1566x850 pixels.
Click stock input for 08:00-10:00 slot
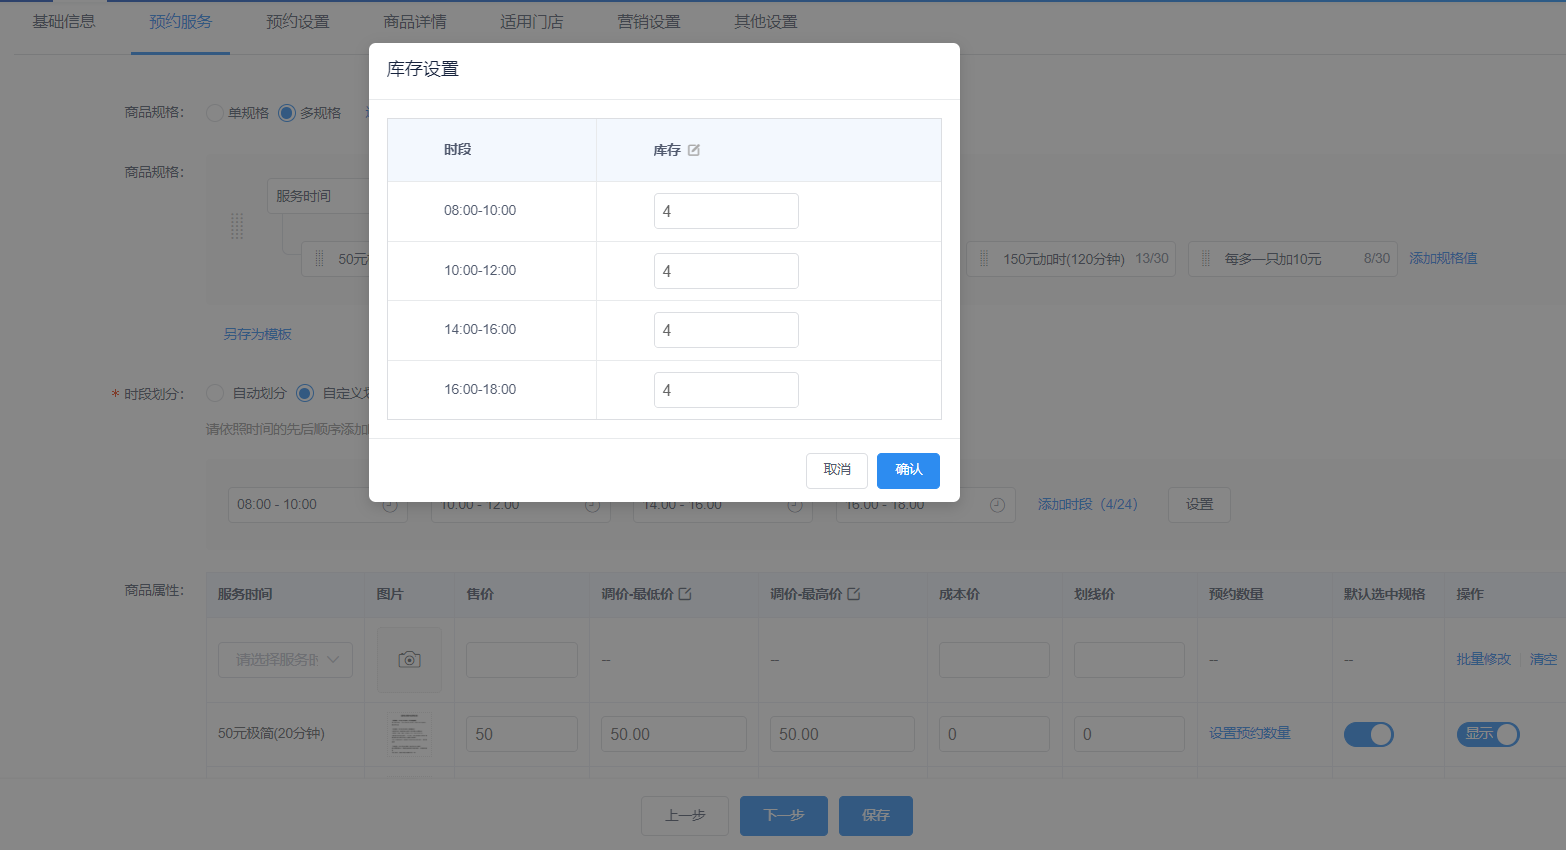[x=726, y=211]
